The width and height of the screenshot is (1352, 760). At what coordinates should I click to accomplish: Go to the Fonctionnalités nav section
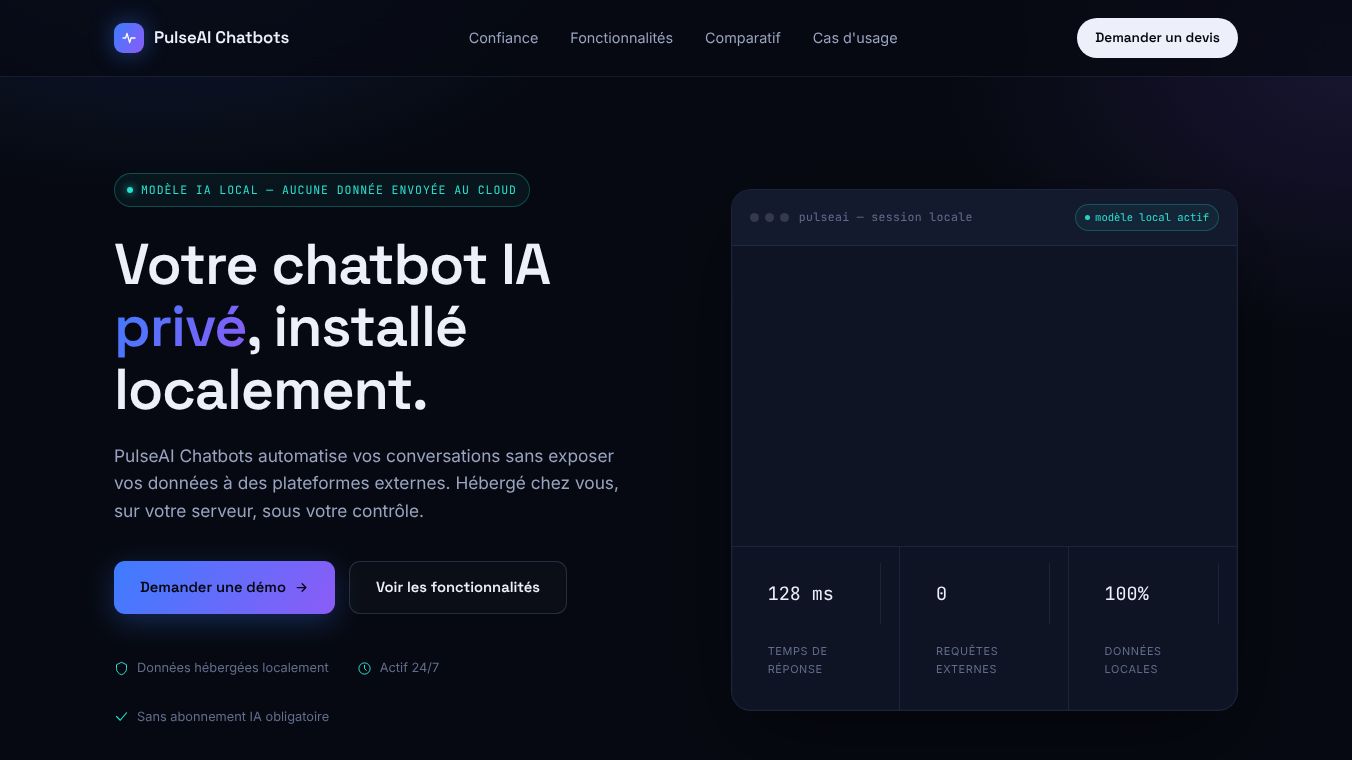pos(621,38)
